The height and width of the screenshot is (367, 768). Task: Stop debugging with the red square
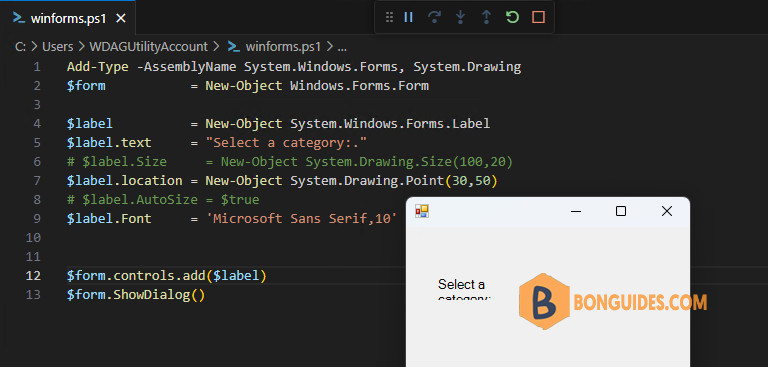tap(538, 18)
